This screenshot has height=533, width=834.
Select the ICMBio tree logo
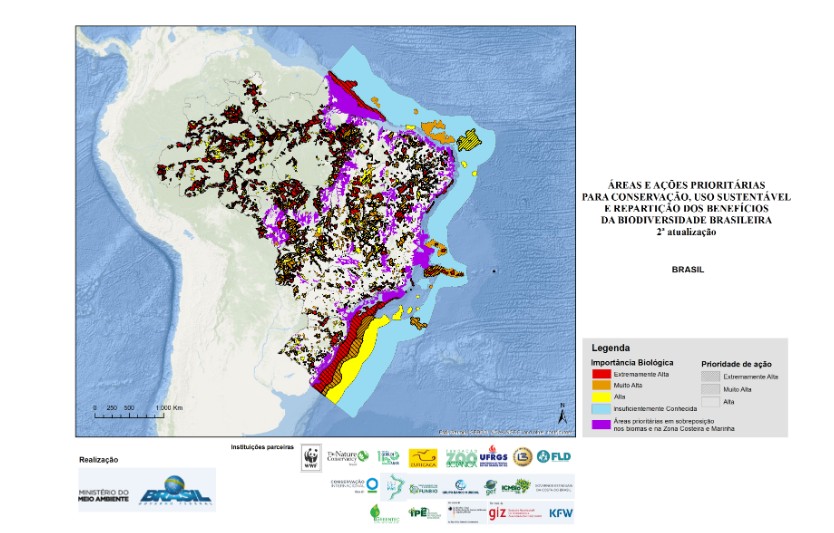[x=515, y=486]
